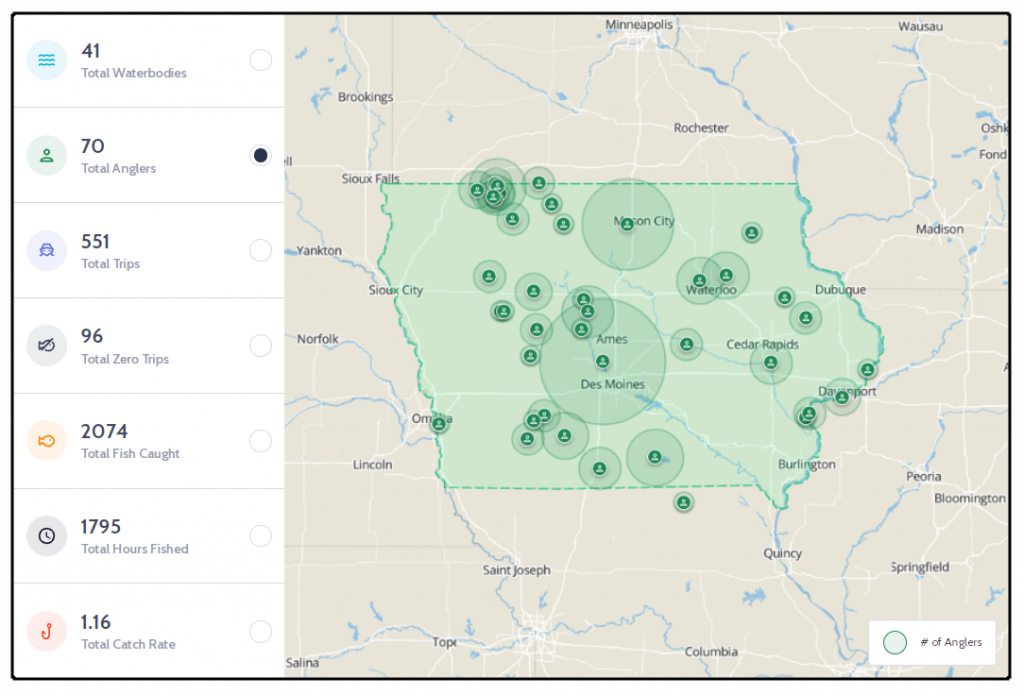Select the Total Trips radio button
The width and height of the screenshot is (1024, 695).
[x=261, y=250]
